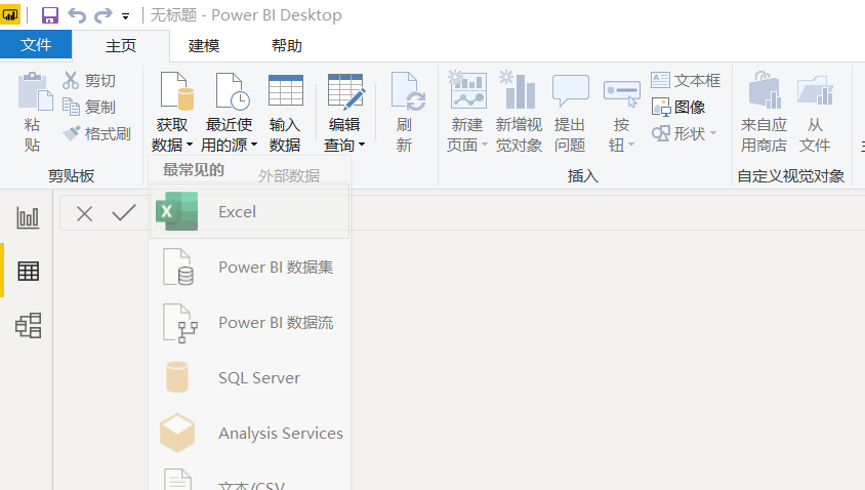Redo the last action
The height and width of the screenshot is (490, 865).
coord(103,15)
